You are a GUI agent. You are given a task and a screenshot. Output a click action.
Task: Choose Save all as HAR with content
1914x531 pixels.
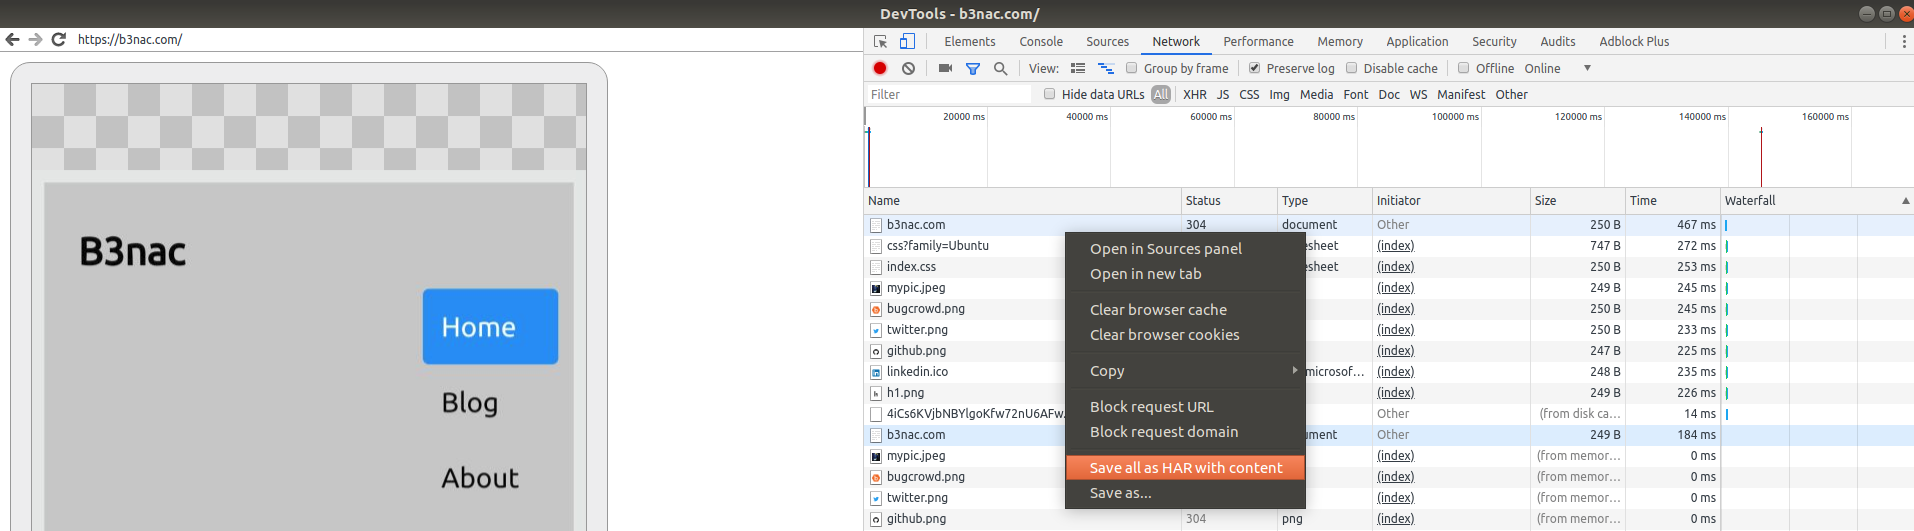pyautogui.click(x=1185, y=468)
